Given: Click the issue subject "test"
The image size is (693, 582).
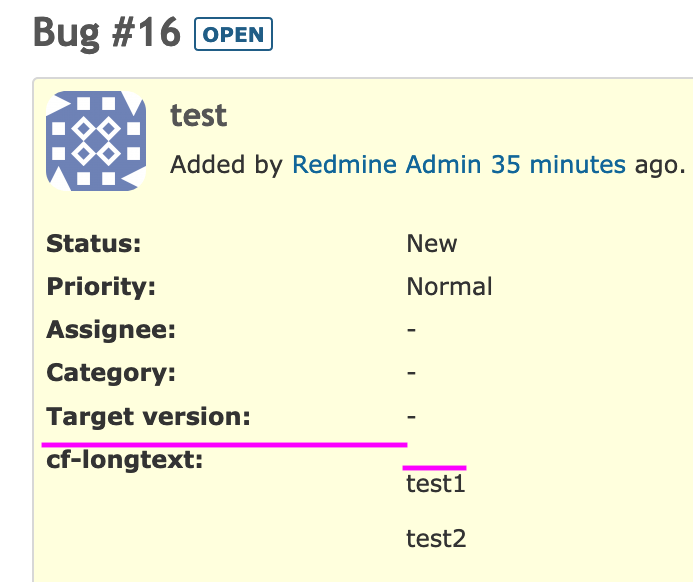Looking at the screenshot, I should click(x=199, y=116).
